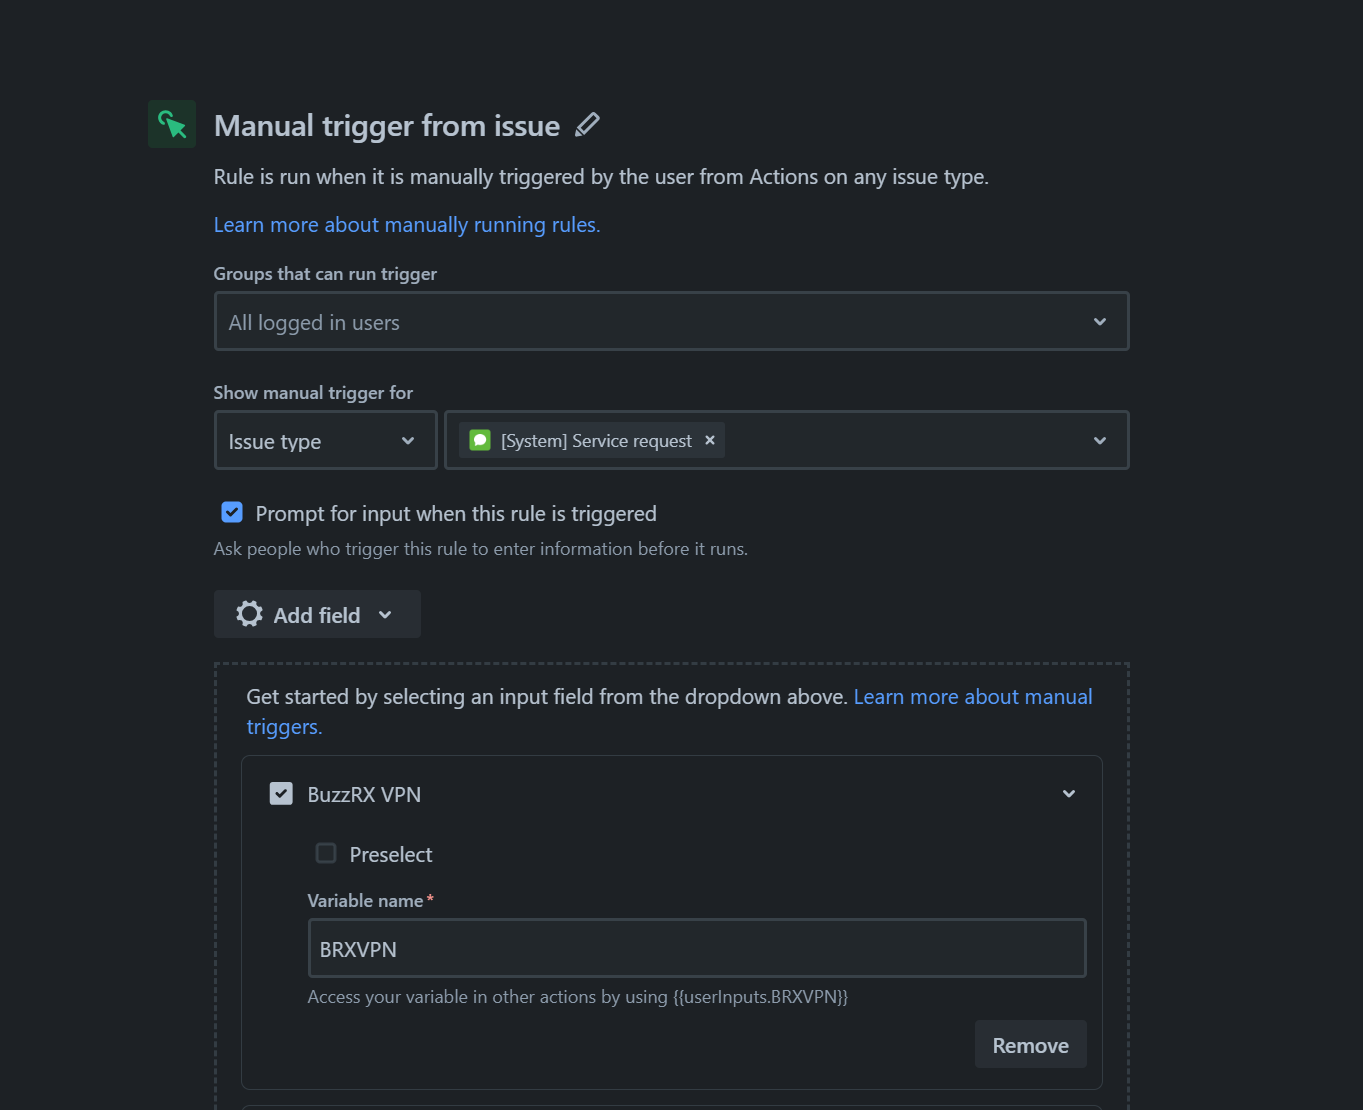Expand the Service request value dropdown arrow
The width and height of the screenshot is (1363, 1110).
point(1100,440)
